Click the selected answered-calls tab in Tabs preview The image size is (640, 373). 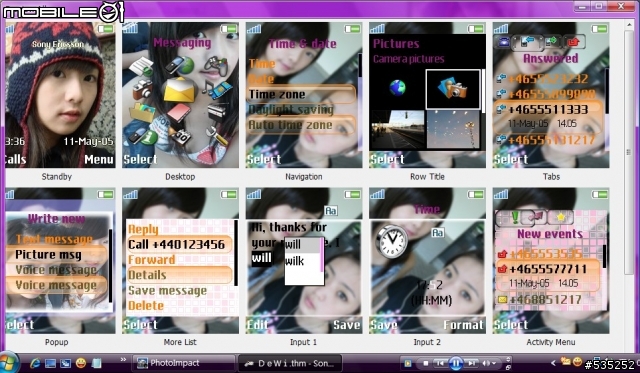(x=527, y=42)
